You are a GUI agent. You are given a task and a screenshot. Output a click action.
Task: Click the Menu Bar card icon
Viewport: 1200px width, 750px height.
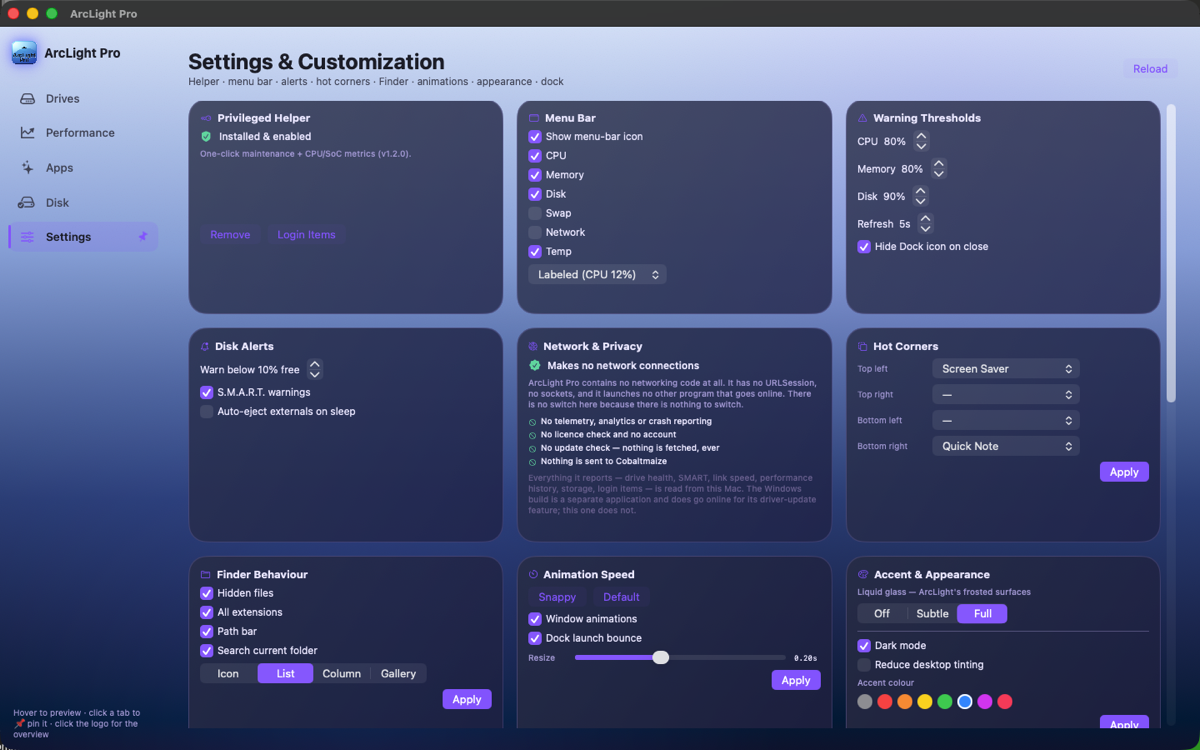tap(534, 118)
